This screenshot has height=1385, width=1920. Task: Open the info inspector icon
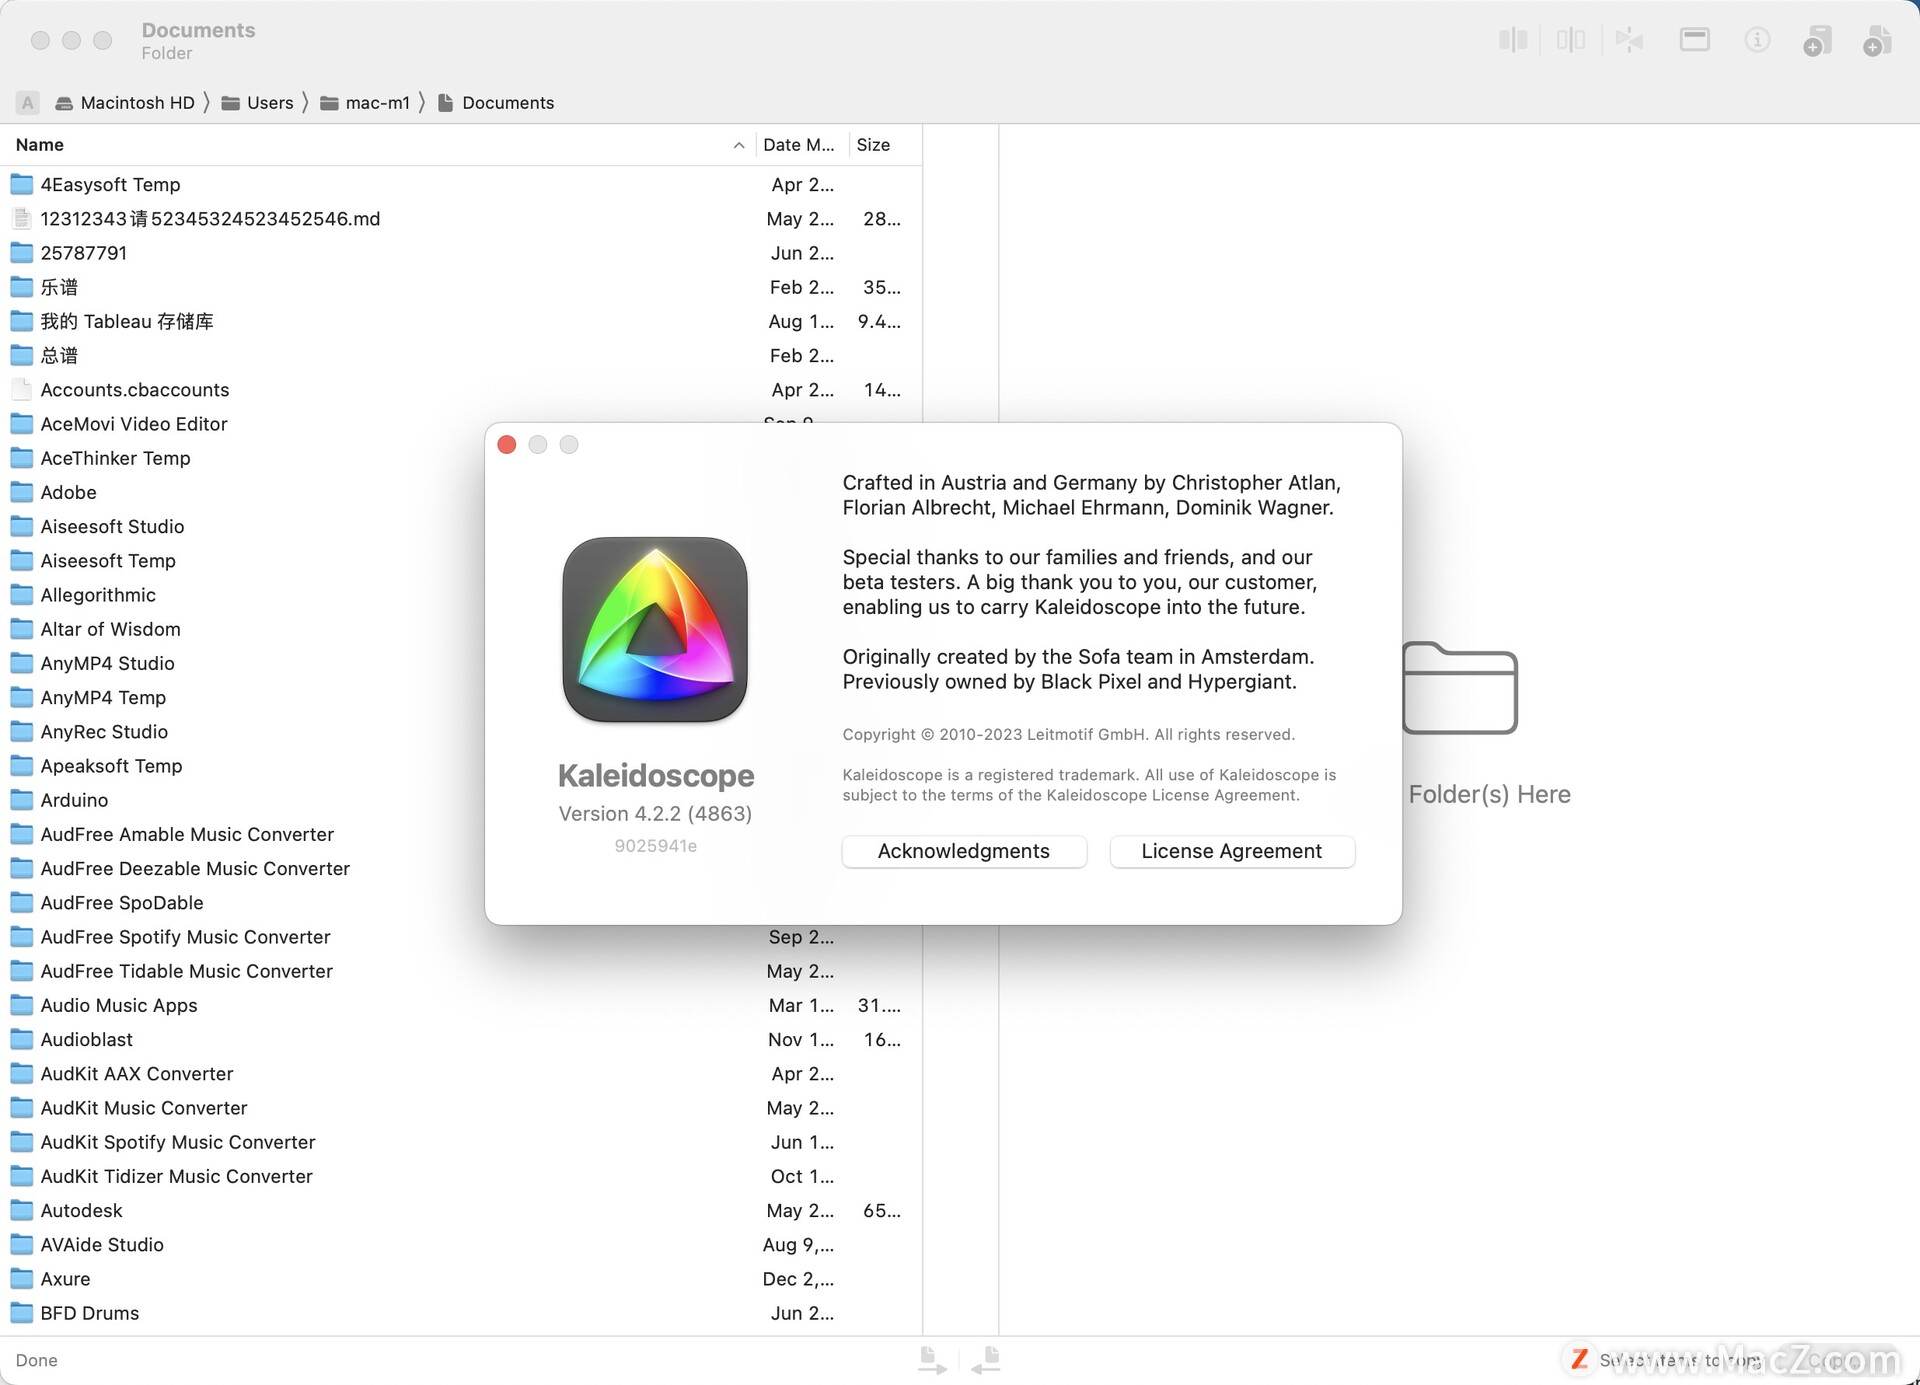1757,40
